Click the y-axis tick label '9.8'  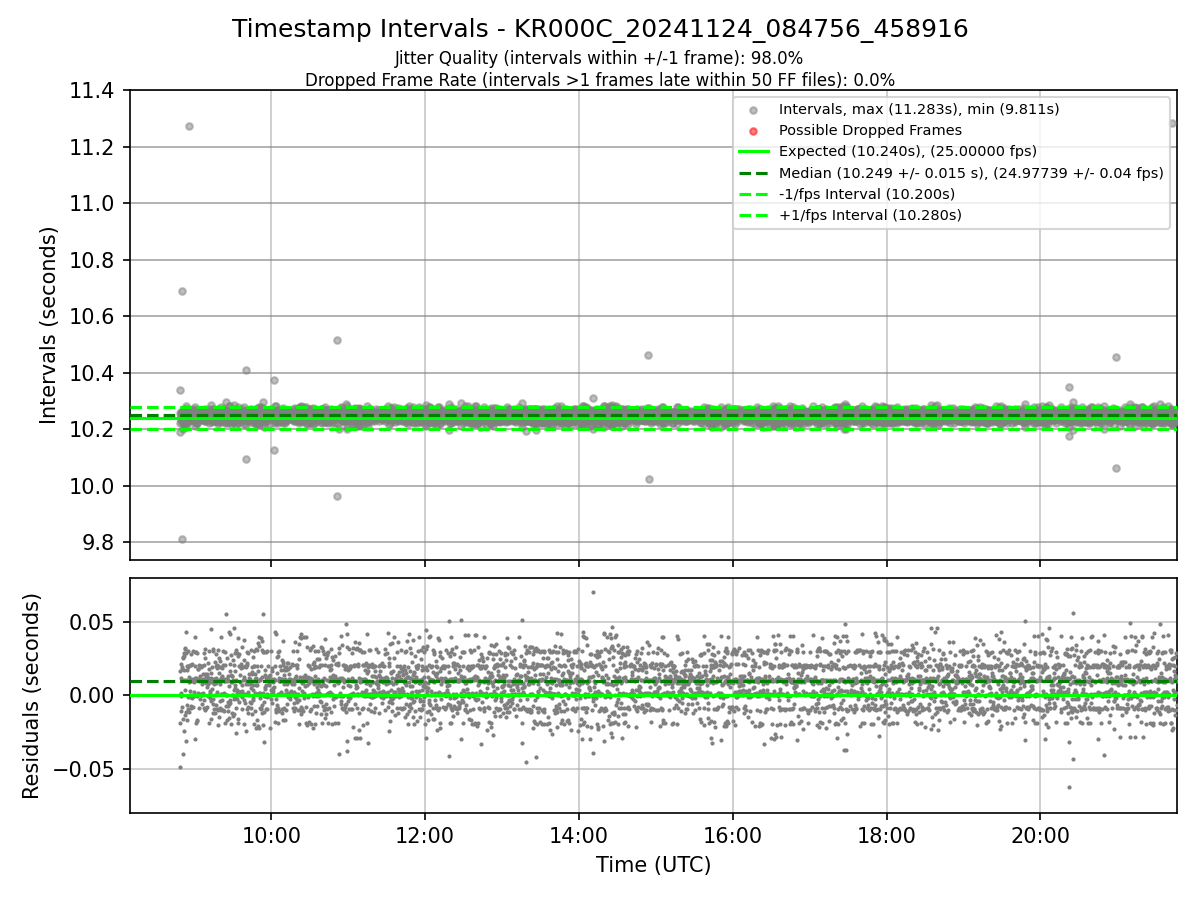[99, 543]
